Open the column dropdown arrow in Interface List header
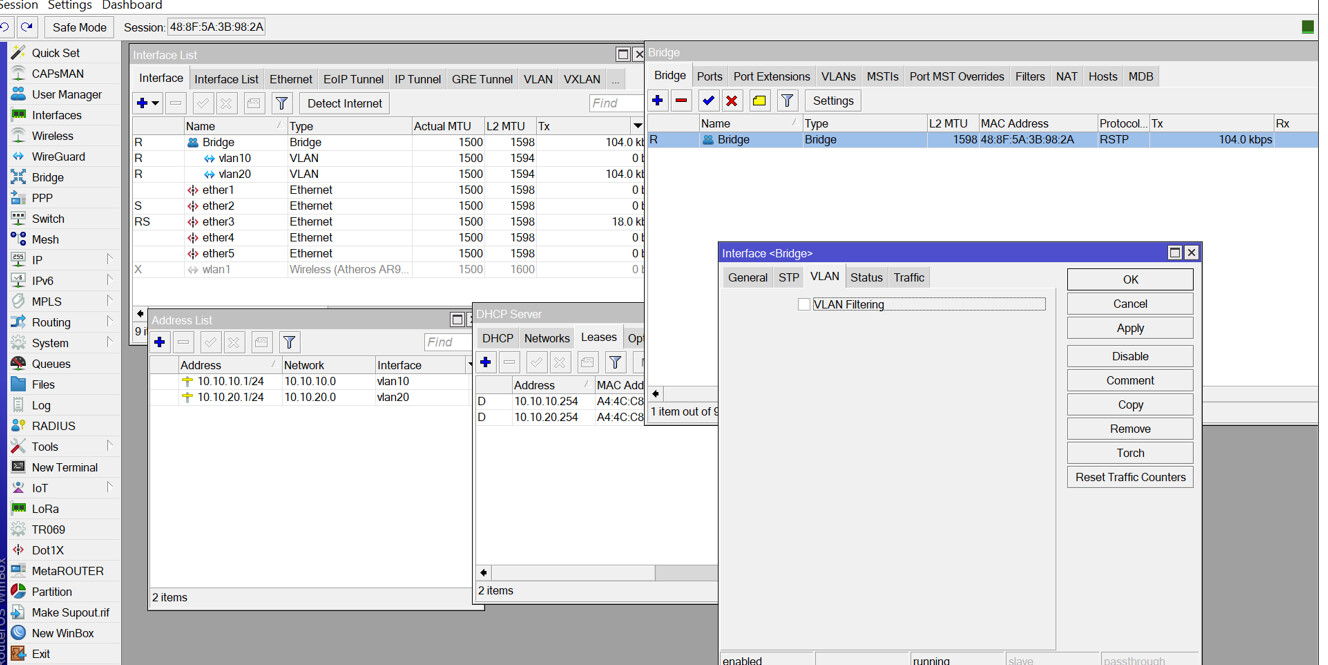Screen dimensions: 1328x665 [637, 127]
